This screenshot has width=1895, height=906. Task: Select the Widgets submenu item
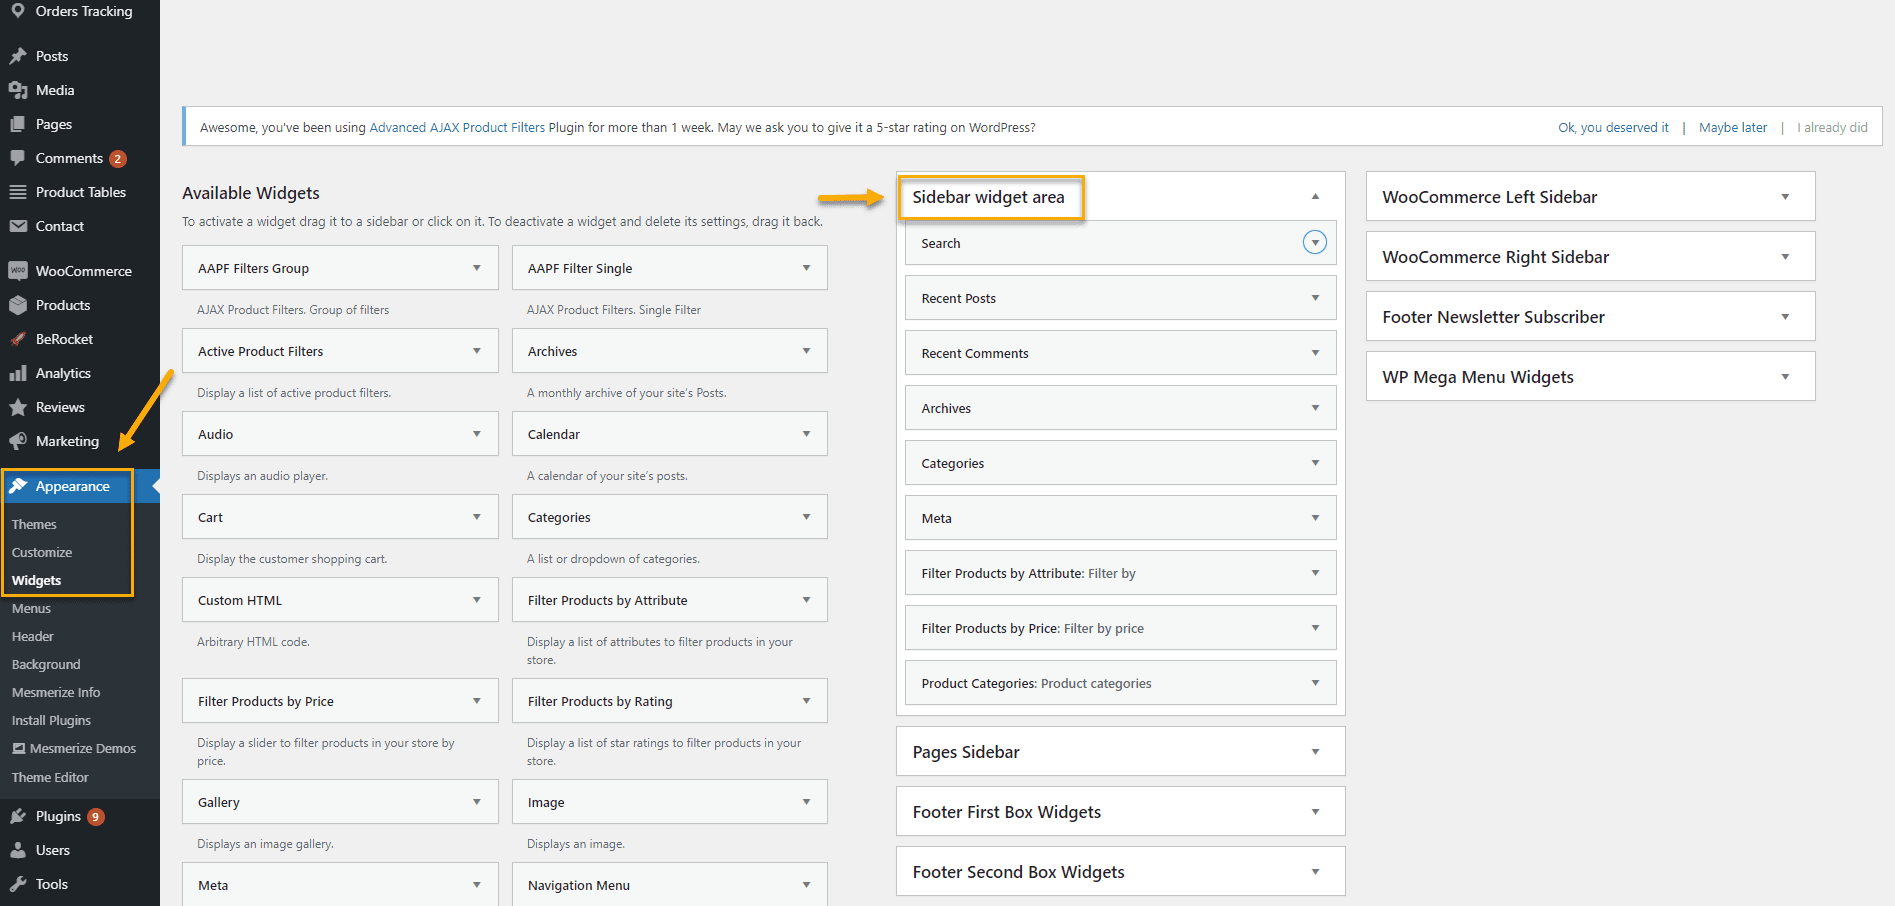37,580
